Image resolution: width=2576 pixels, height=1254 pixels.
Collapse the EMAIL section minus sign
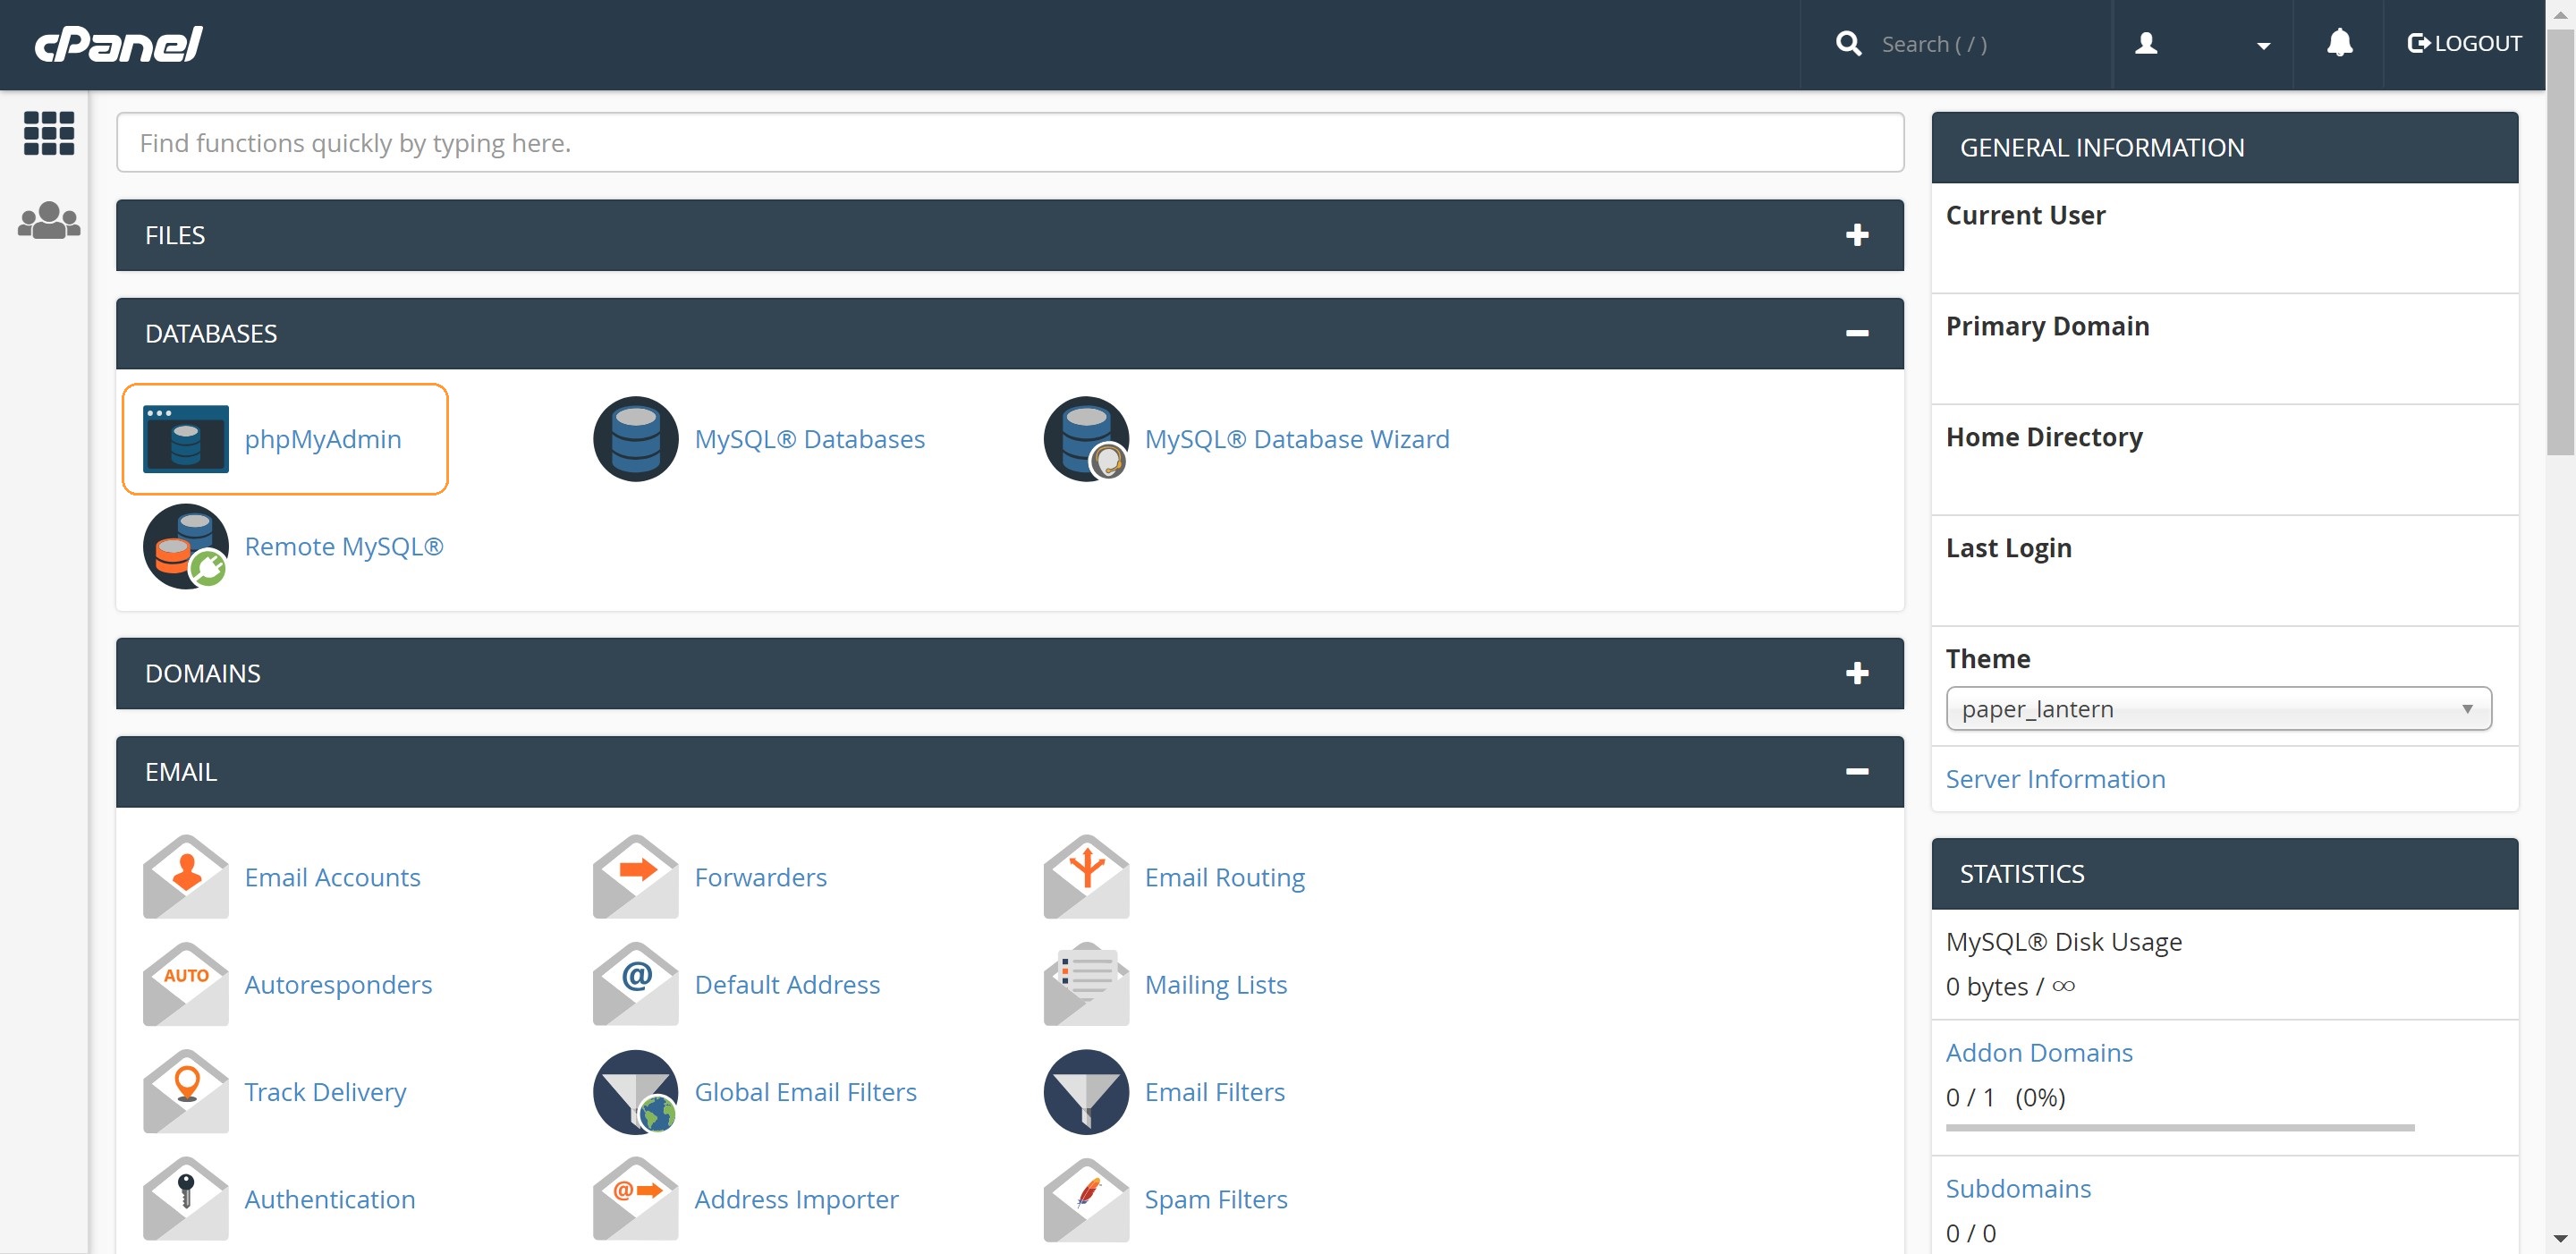click(1857, 771)
